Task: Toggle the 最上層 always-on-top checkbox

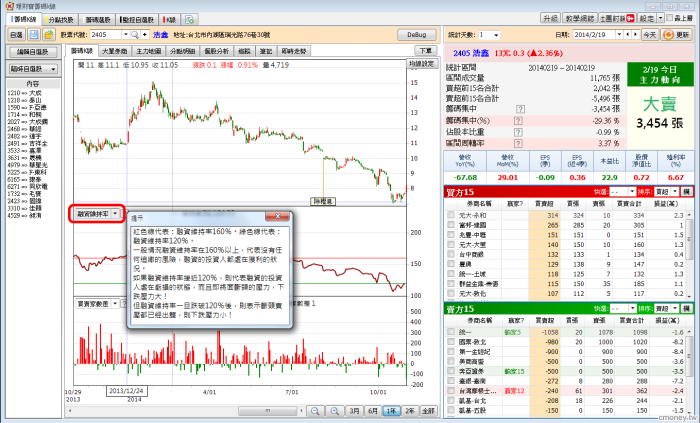Action: click(670, 18)
